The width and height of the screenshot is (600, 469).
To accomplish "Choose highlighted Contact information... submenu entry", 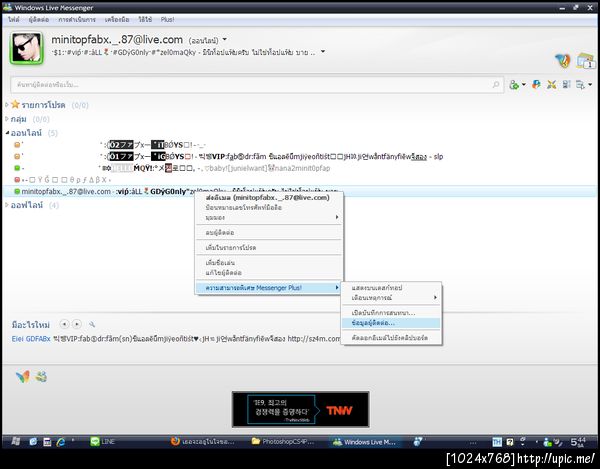I will (x=391, y=323).
